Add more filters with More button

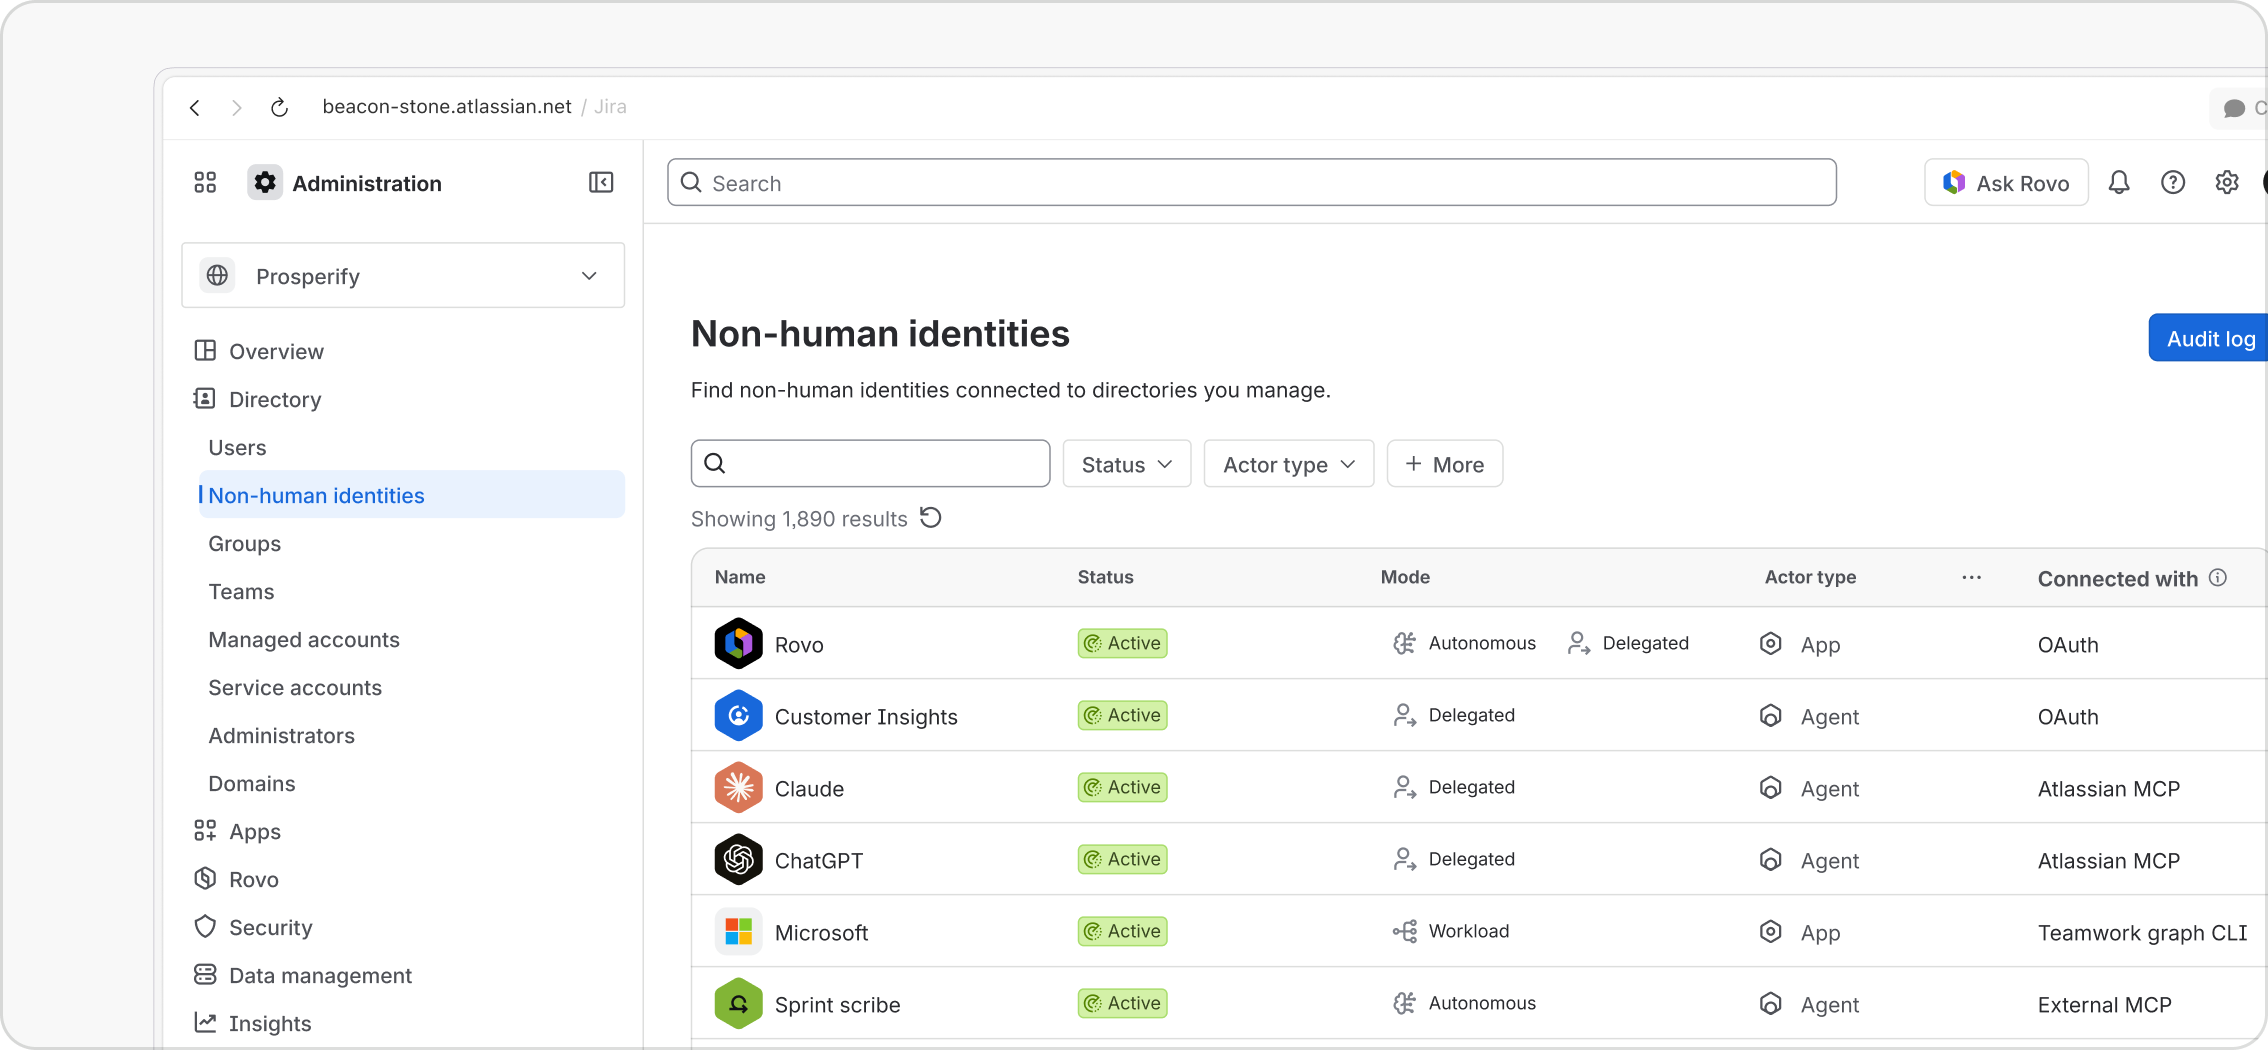pyautogui.click(x=1445, y=464)
